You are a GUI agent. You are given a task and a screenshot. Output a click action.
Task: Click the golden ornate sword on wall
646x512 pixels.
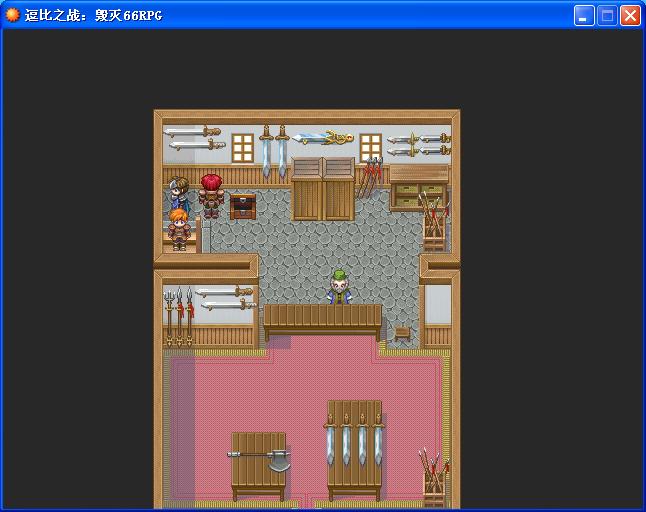[324, 138]
